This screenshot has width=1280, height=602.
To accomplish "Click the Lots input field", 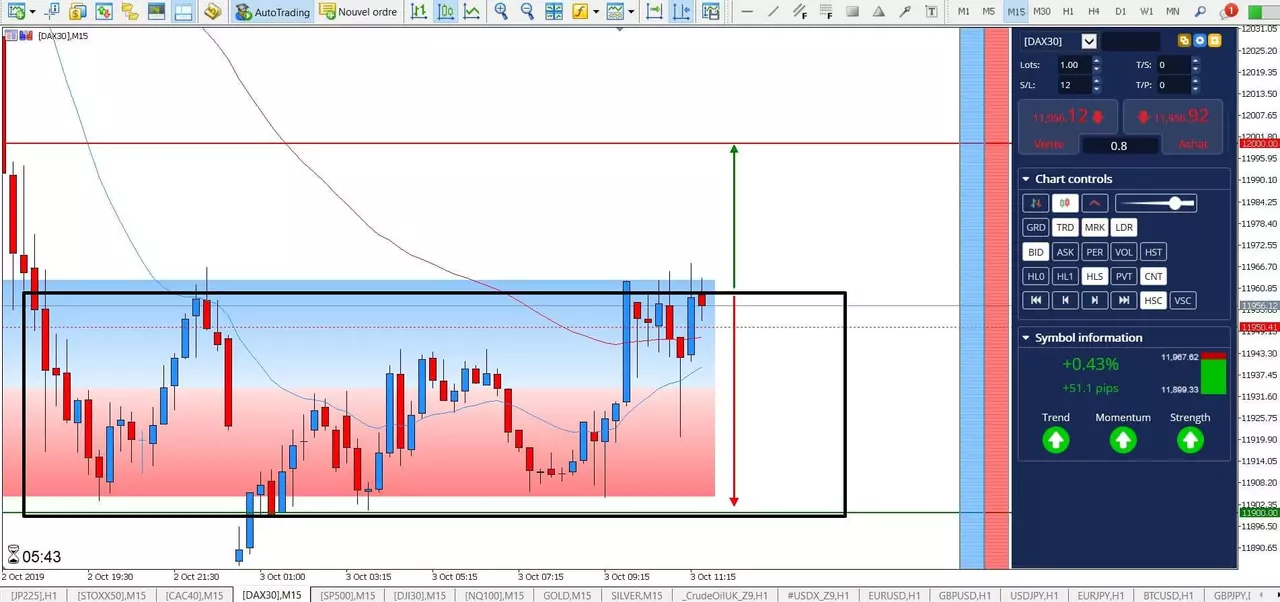I will [1073, 65].
